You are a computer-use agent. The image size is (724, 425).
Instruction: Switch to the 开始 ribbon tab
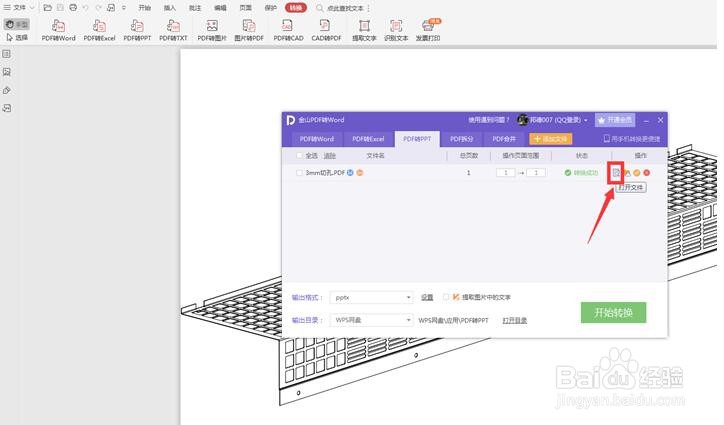[x=145, y=8]
